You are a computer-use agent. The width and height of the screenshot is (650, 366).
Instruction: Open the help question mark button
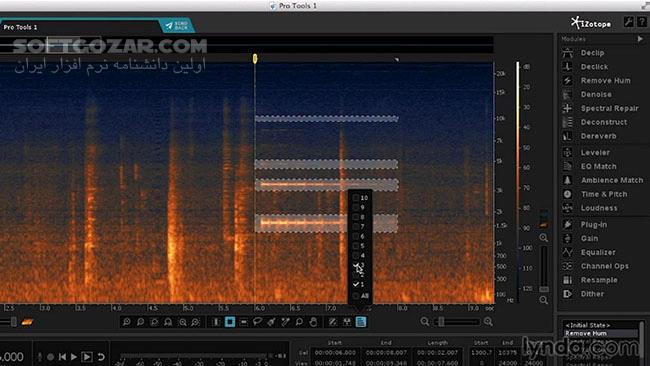(x=642, y=22)
